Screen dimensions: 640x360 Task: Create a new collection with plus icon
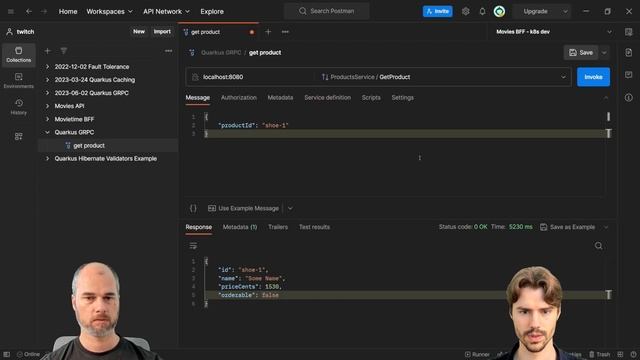click(47, 51)
